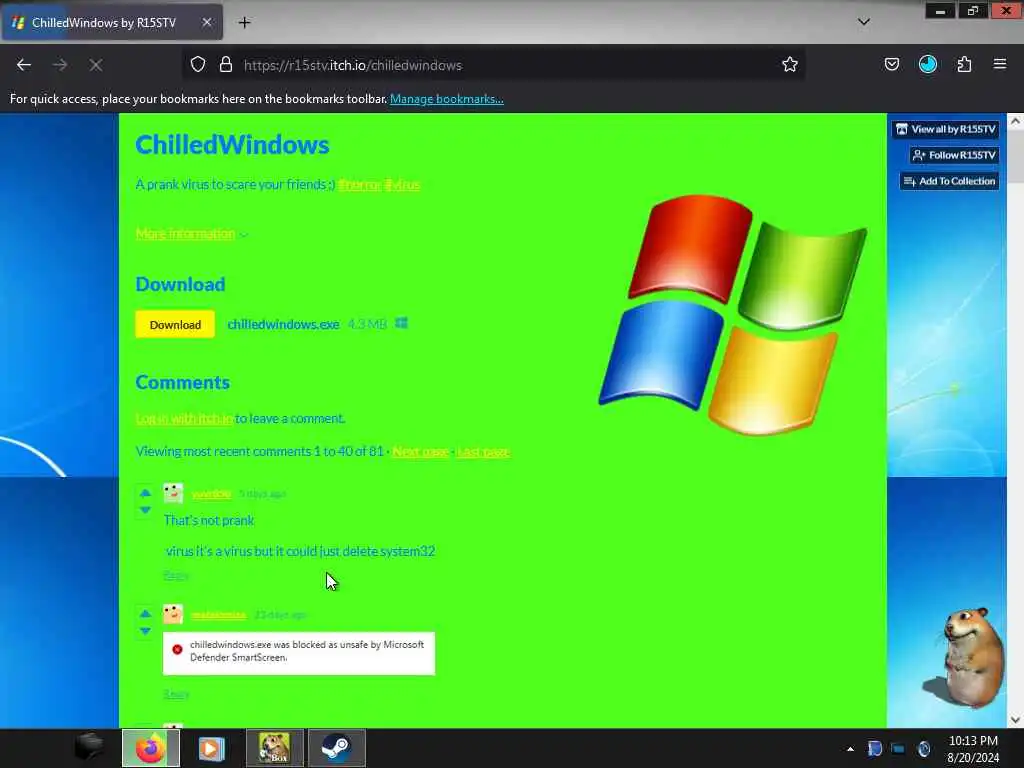Click the page scrollbar up arrow

[1015, 121]
